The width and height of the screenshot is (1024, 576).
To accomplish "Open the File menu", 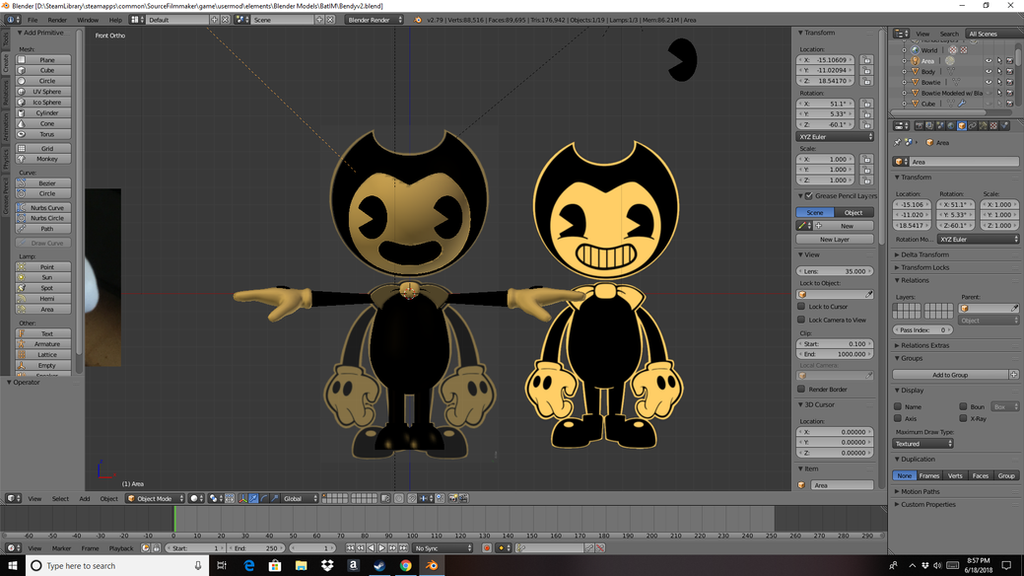I will tap(32, 20).
